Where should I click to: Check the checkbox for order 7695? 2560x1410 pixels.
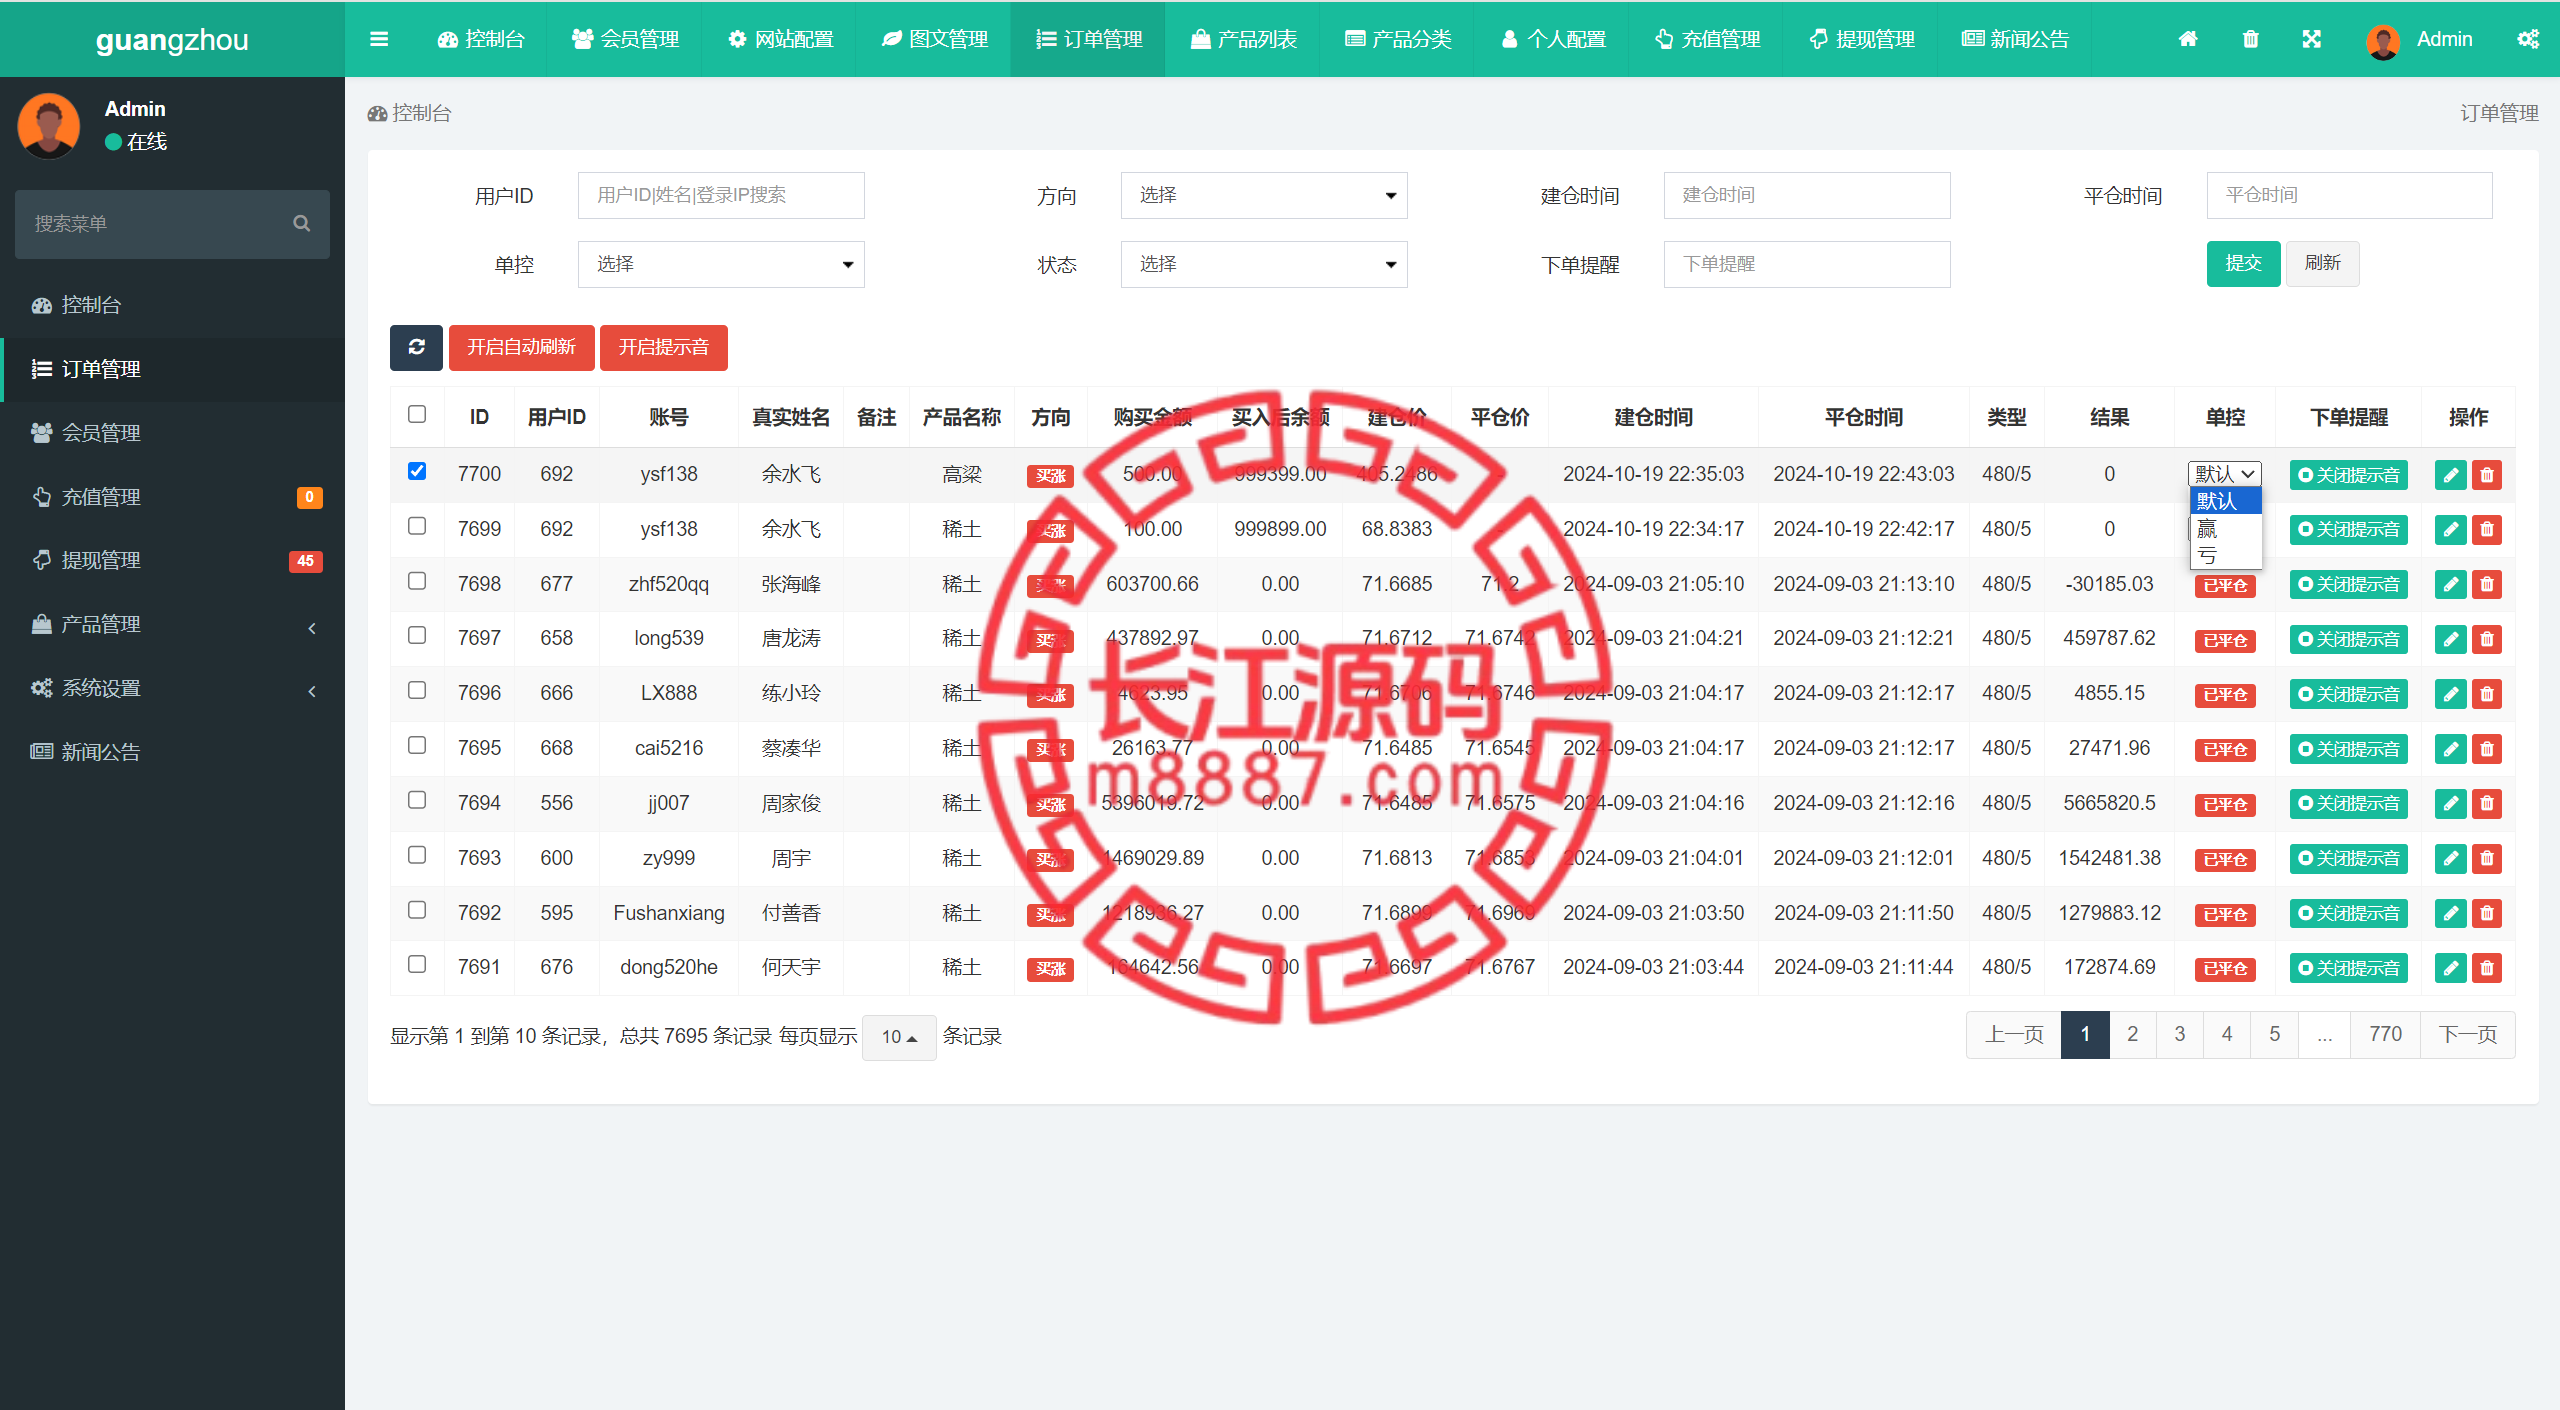tap(417, 745)
